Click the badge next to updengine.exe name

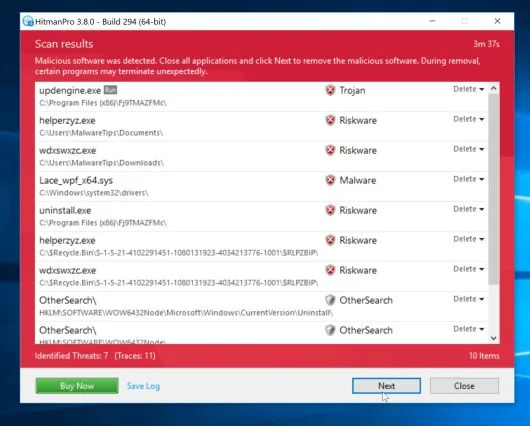pyautogui.click(x=110, y=90)
